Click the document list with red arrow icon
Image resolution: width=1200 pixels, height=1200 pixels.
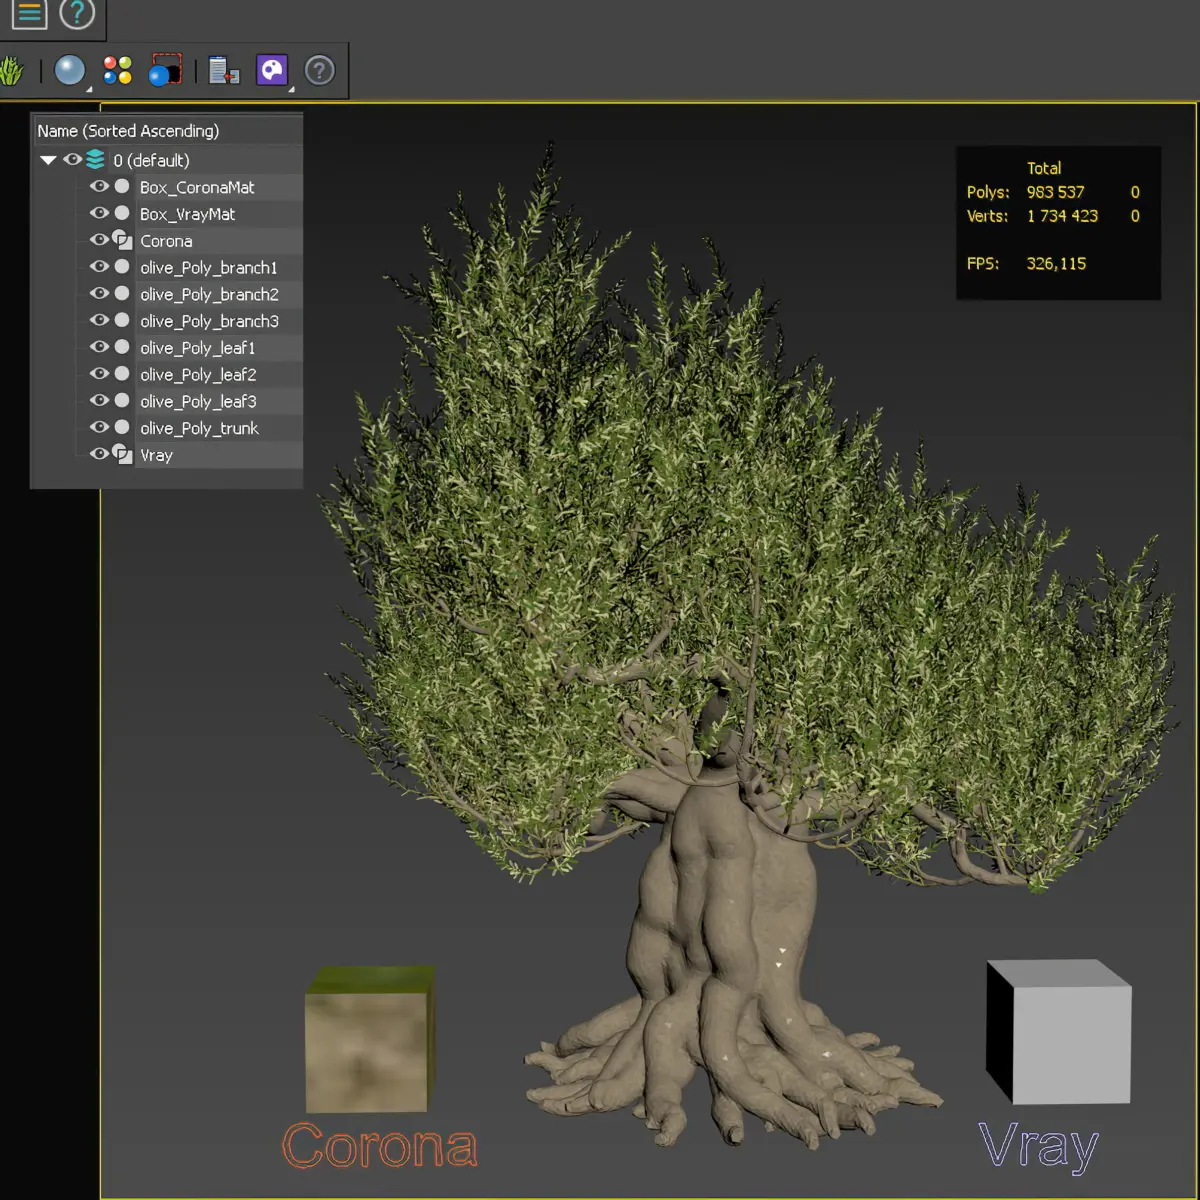223,71
